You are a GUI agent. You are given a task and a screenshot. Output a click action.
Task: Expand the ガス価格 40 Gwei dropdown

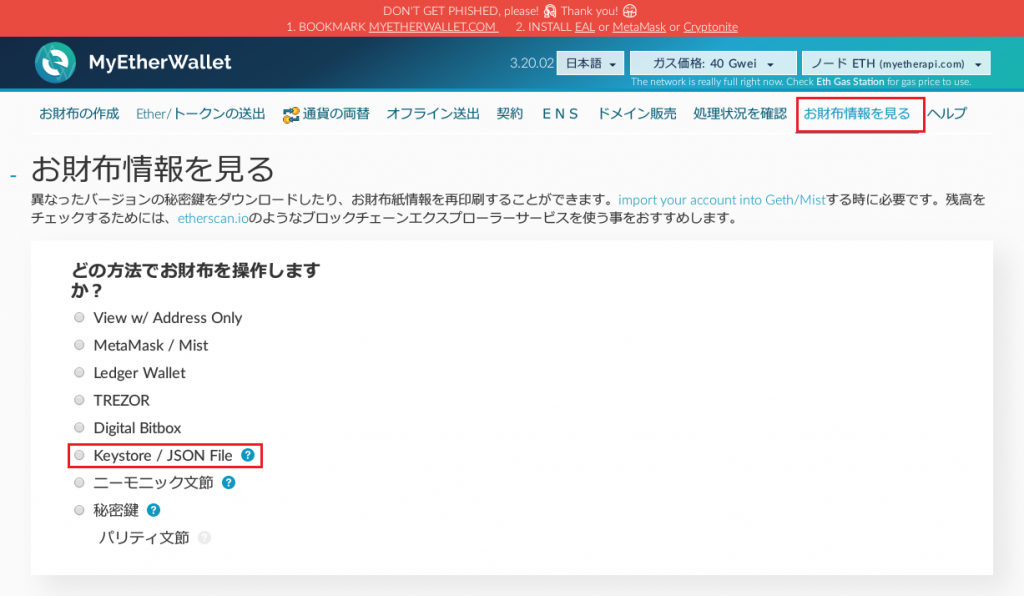713,63
